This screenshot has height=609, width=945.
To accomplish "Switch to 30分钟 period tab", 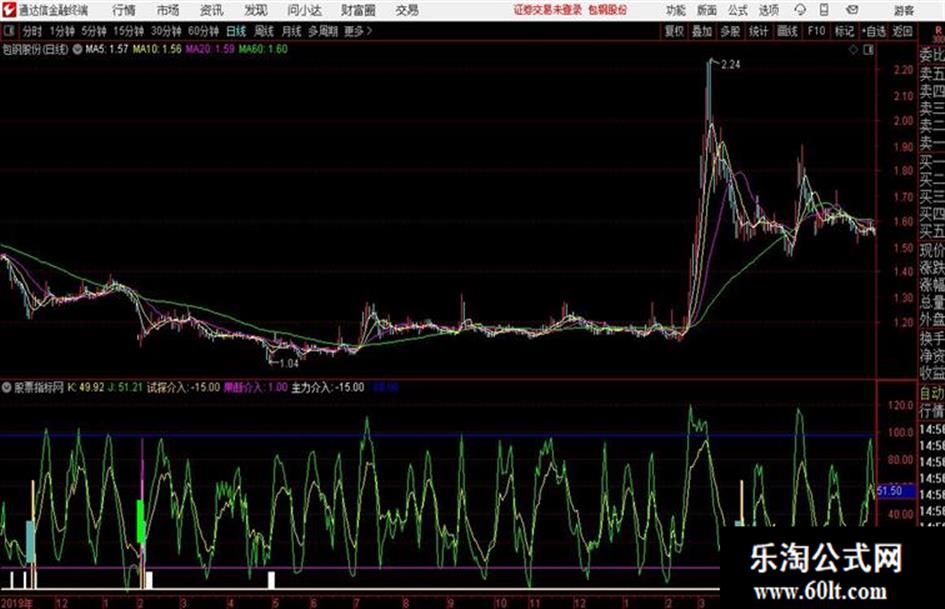I will [x=166, y=31].
